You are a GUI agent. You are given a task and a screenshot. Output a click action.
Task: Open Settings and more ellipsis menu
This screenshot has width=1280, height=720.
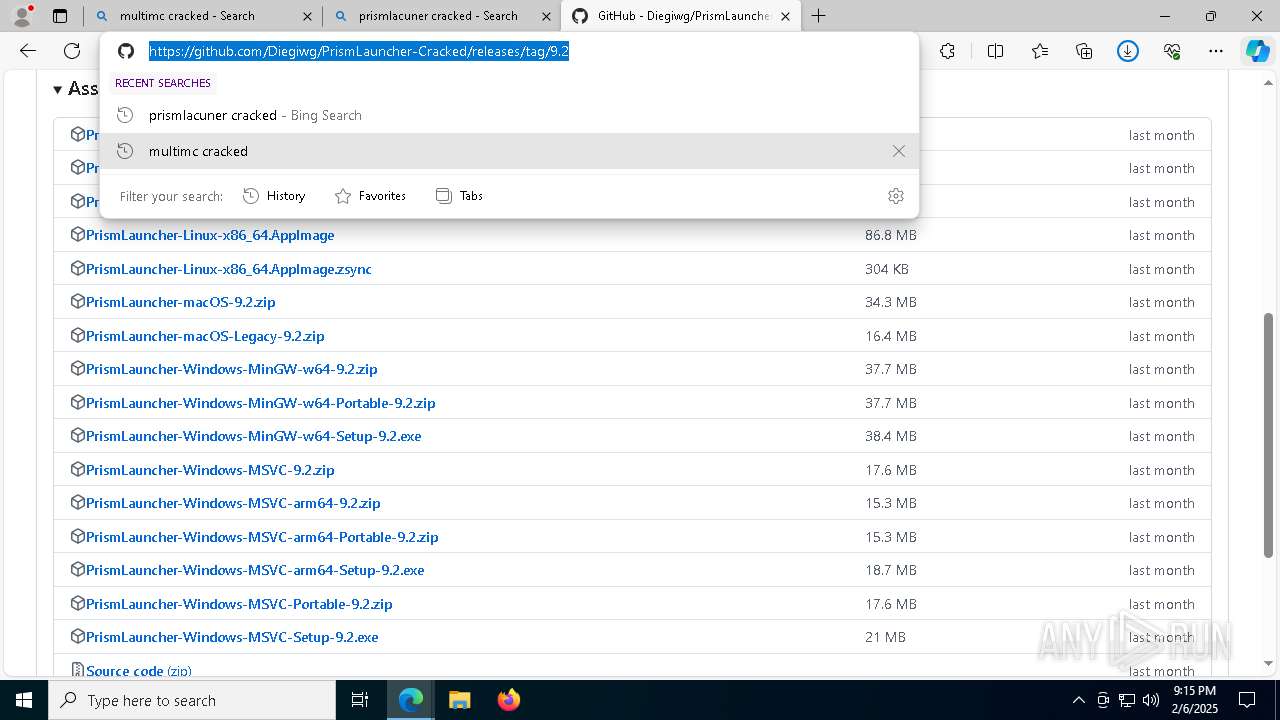click(x=1216, y=51)
